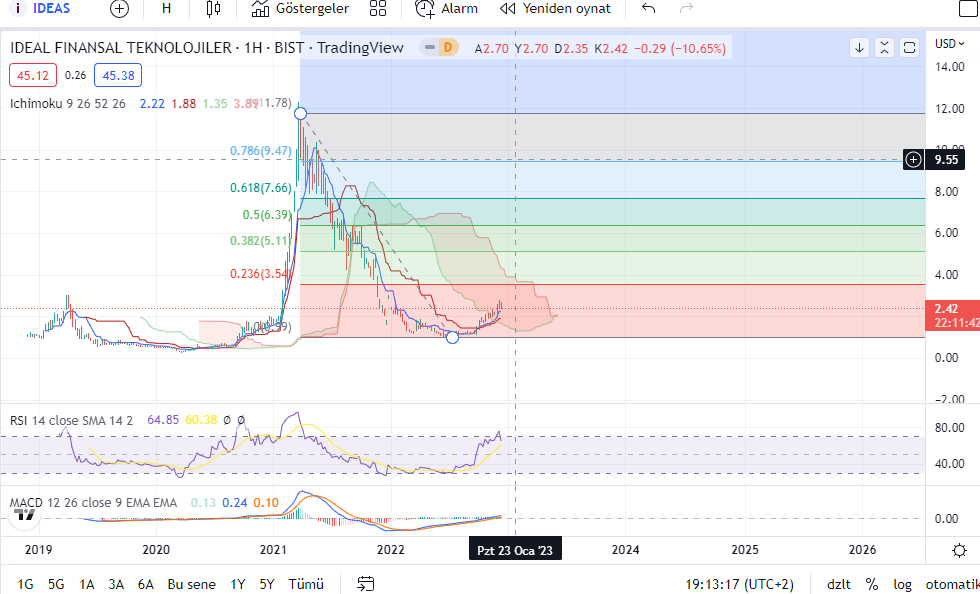Select the RSI 14 close indicator legend
The width and height of the screenshot is (980, 594).
[71, 420]
